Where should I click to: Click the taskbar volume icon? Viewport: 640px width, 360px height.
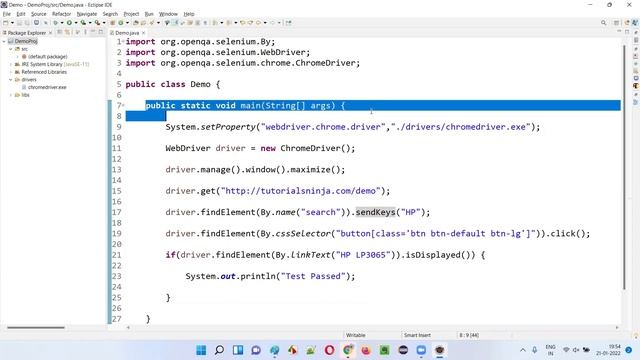pyautogui.click(x=576, y=350)
